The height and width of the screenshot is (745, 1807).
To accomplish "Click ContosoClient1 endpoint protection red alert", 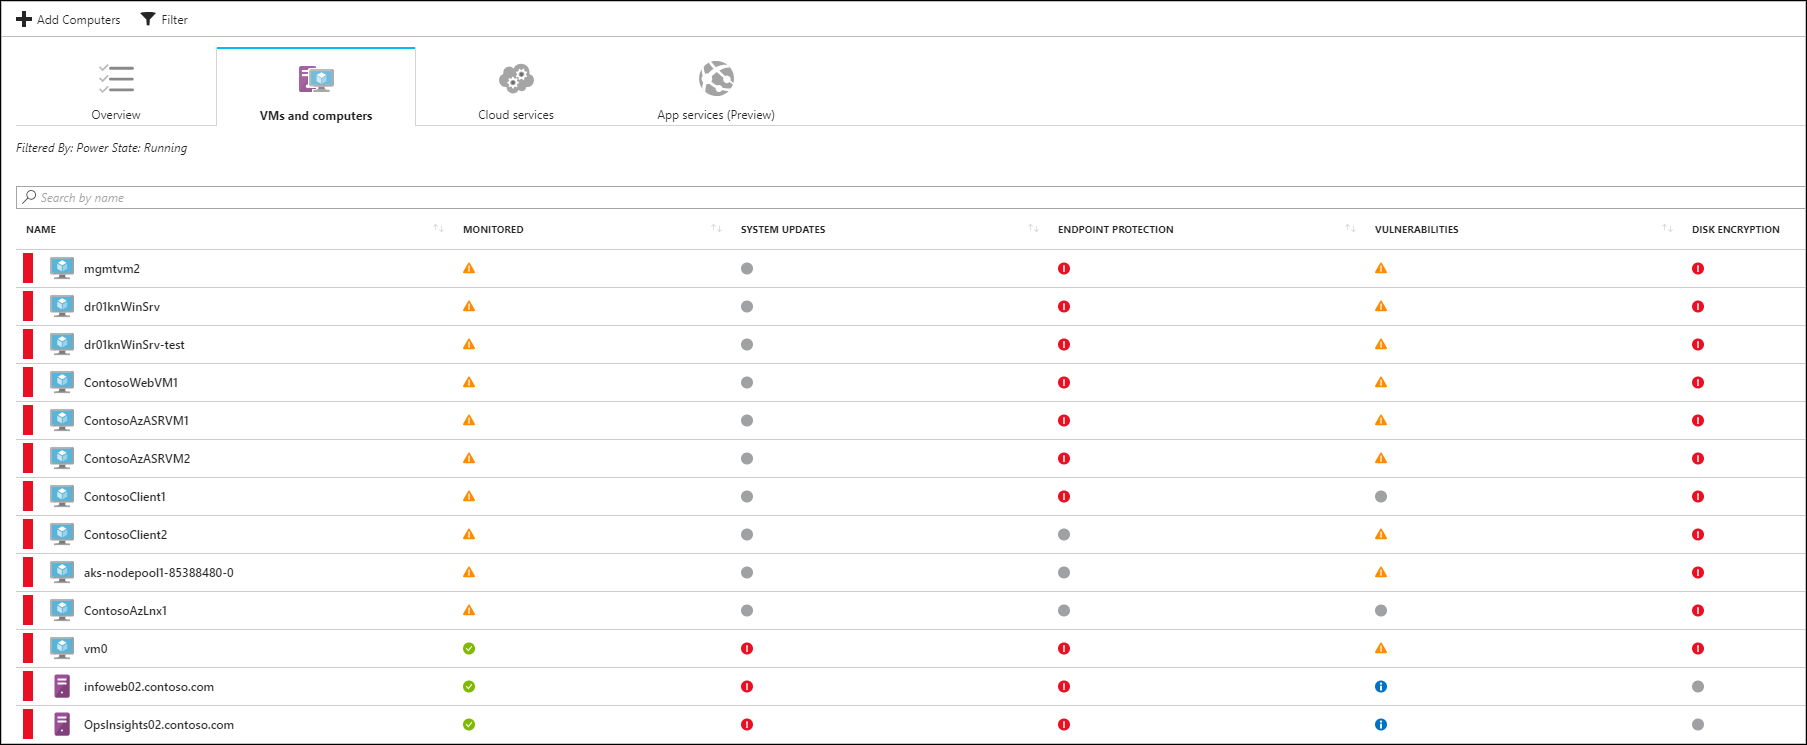I will (x=1064, y=496).
